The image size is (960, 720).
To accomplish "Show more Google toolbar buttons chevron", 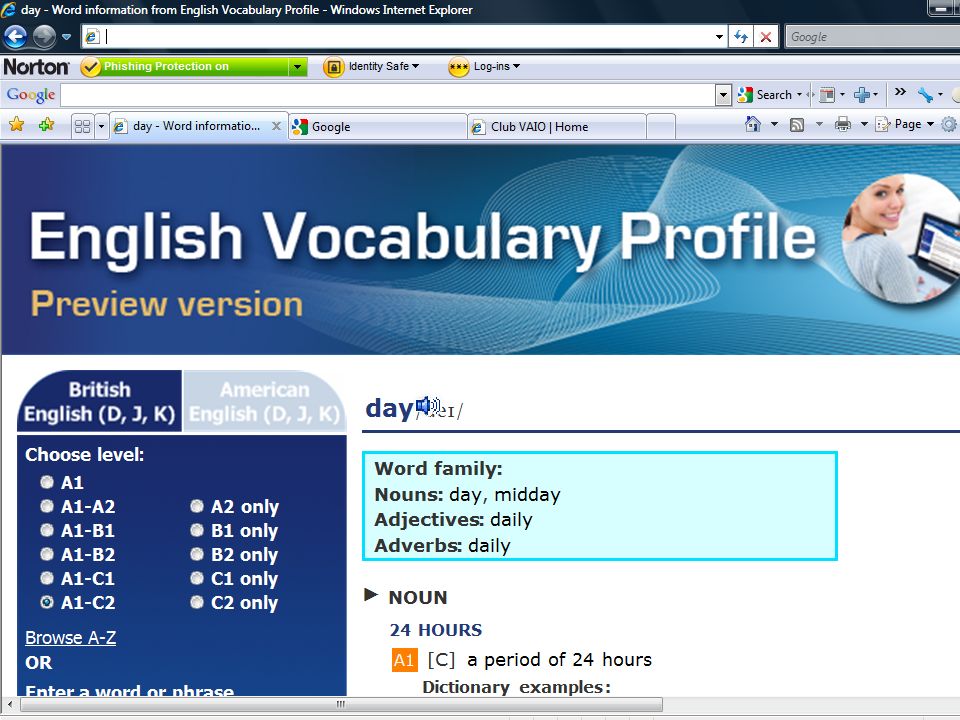I will pyautogui.click(x=900, y=92).
